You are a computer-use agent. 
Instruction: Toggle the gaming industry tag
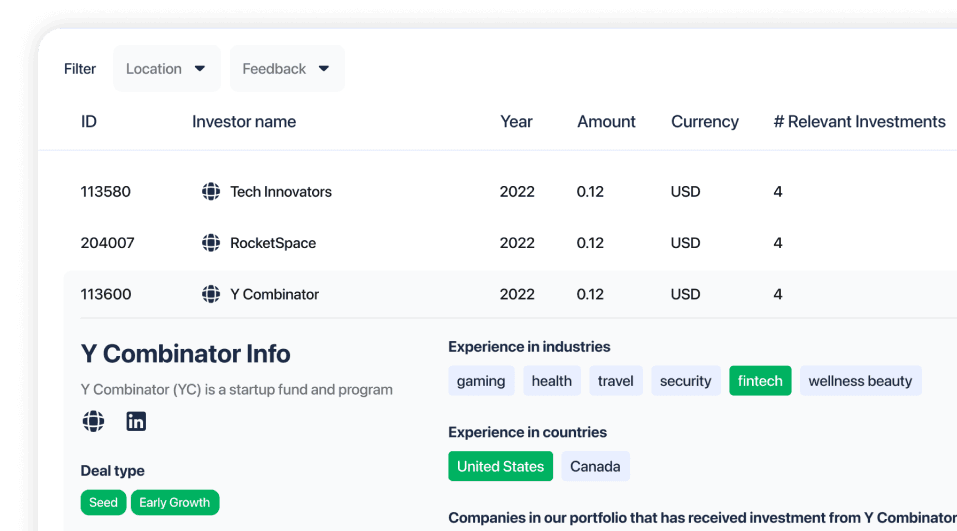click(x=481, y=381)
